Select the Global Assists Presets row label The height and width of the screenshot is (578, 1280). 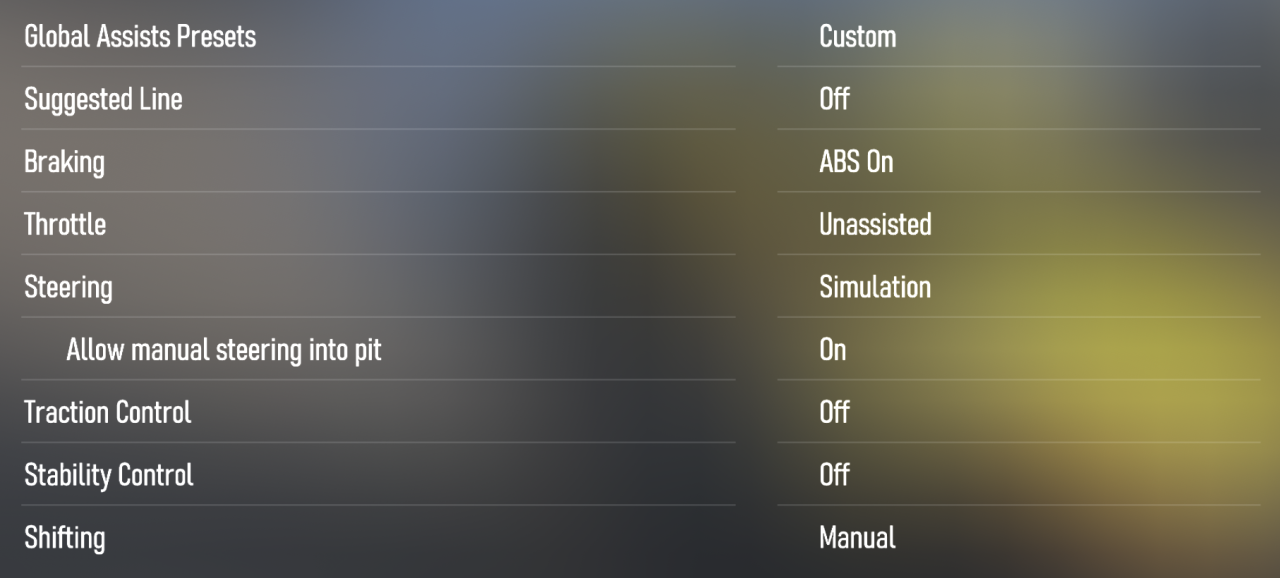click(x=140, y=37)
